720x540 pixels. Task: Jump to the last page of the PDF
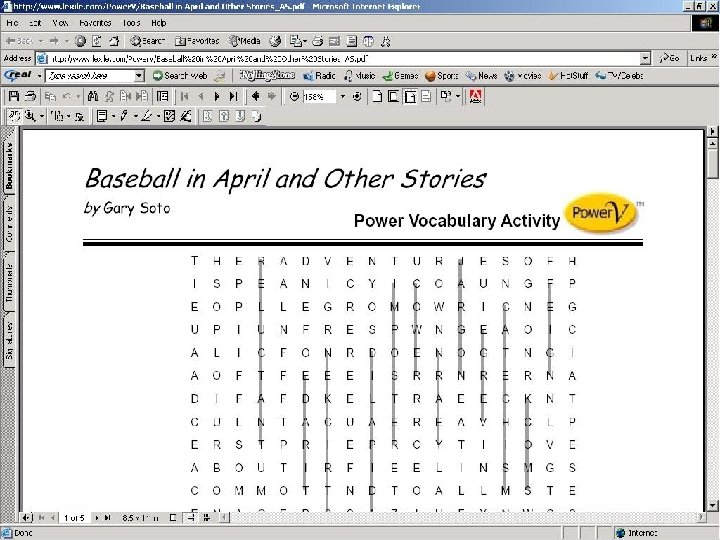[234, 96]
